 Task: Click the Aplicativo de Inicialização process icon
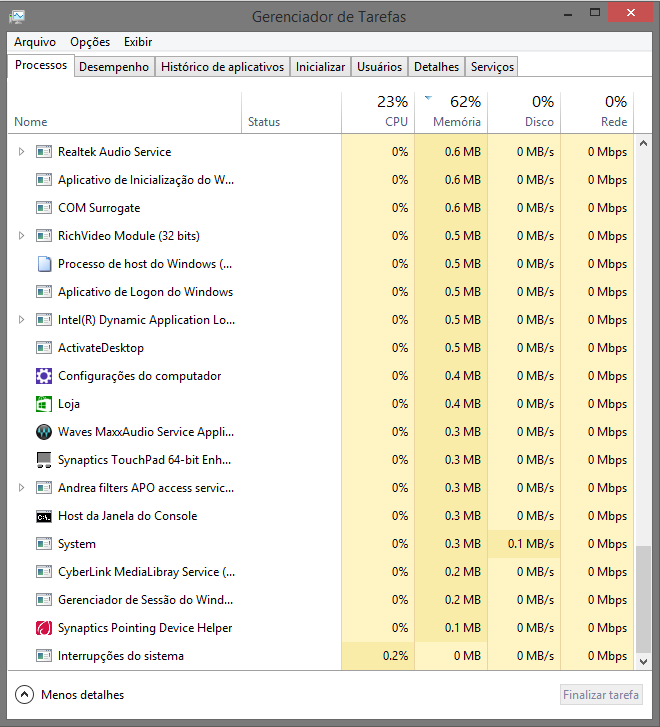coord(44,179)
